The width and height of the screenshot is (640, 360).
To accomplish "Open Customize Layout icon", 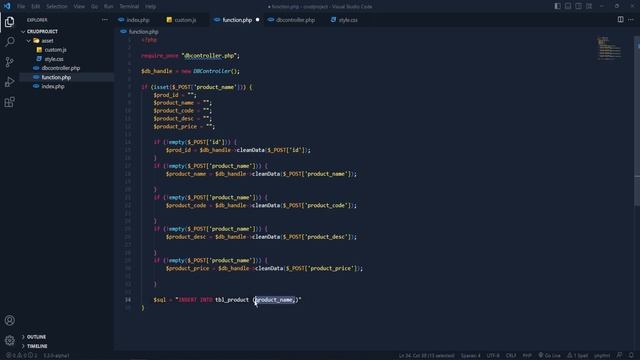I will tap(589, 6).
